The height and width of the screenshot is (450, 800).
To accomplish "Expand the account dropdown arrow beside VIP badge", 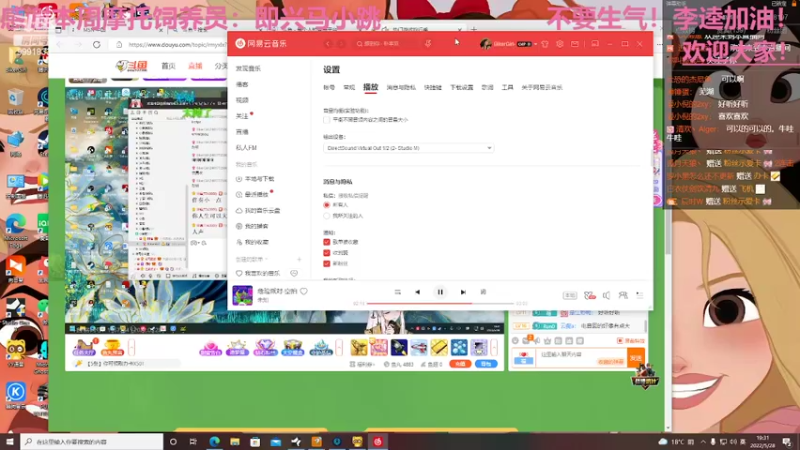I will [535, 44].
